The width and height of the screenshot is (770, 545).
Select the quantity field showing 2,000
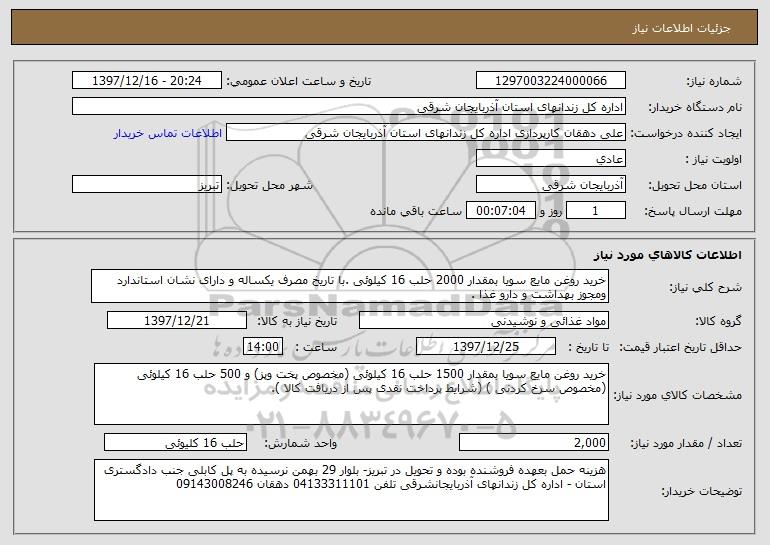(x=534, y=442)
